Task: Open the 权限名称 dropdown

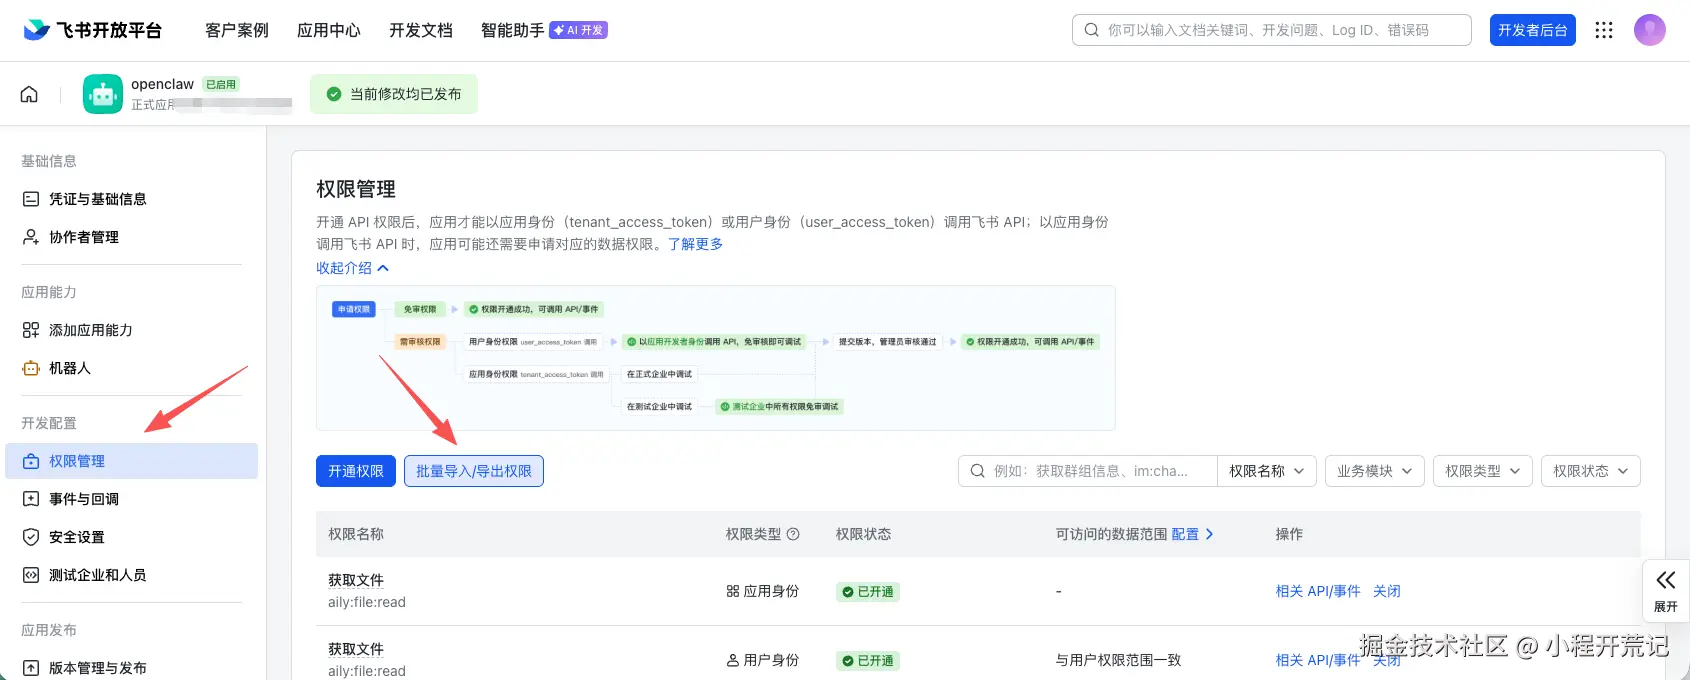Action: click(x=1267, y=471)
